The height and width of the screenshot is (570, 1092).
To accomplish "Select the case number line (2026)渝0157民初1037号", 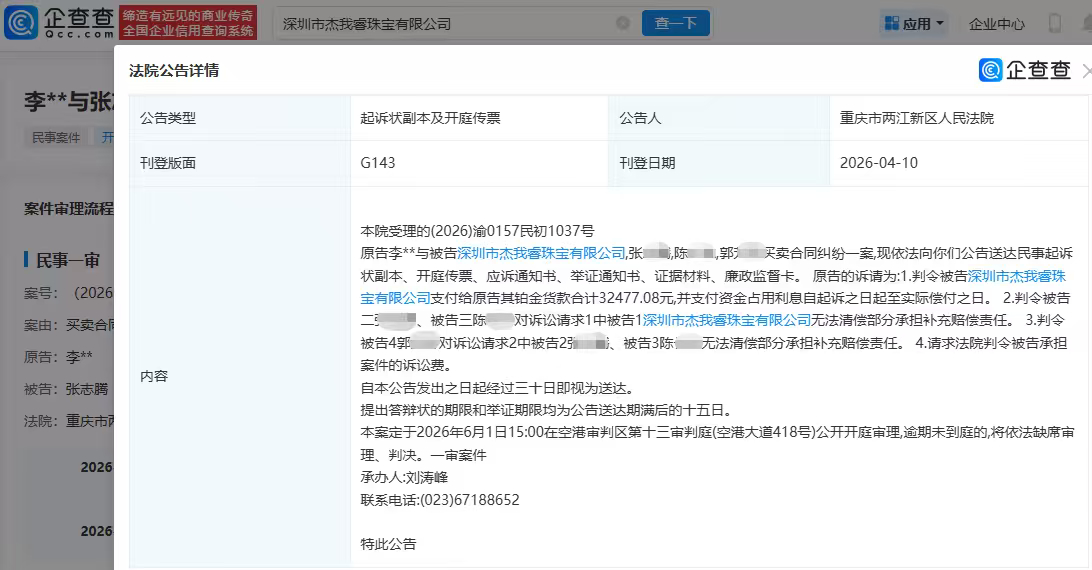I will pyautogui.click(x=477, y=231).
